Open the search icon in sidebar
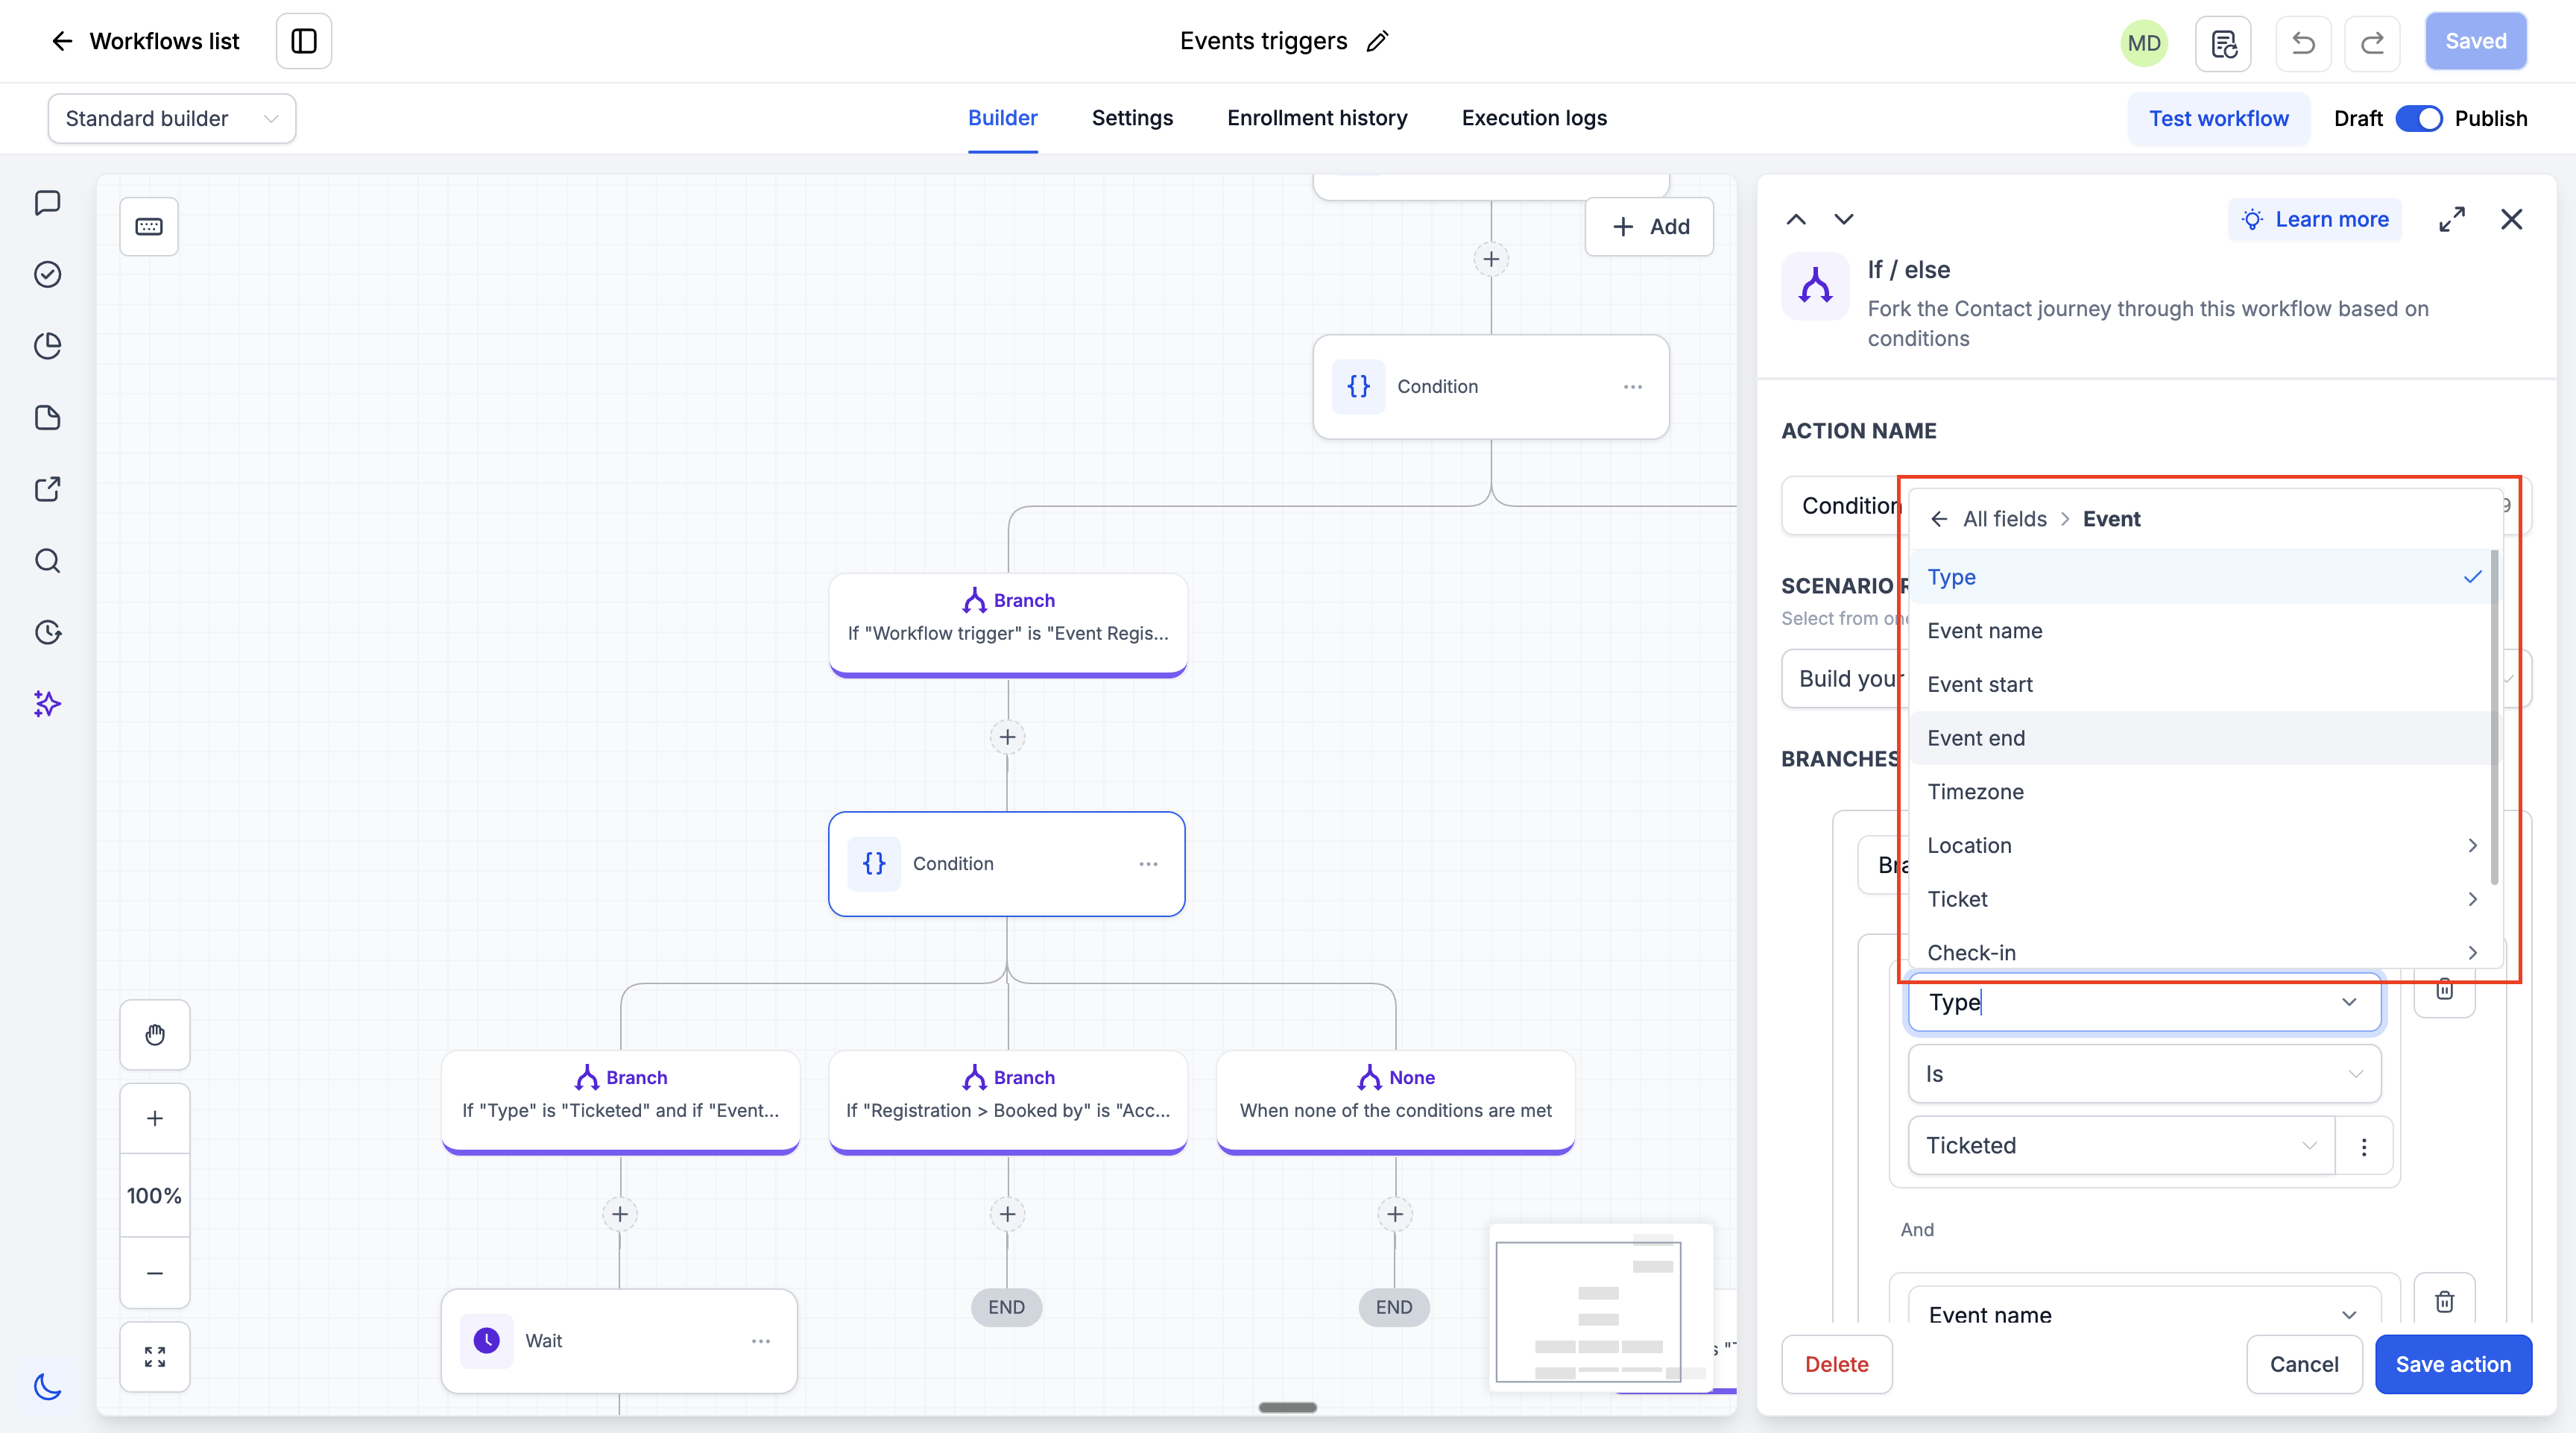This screenshot has width=2576, height=1433. point(47,561)
